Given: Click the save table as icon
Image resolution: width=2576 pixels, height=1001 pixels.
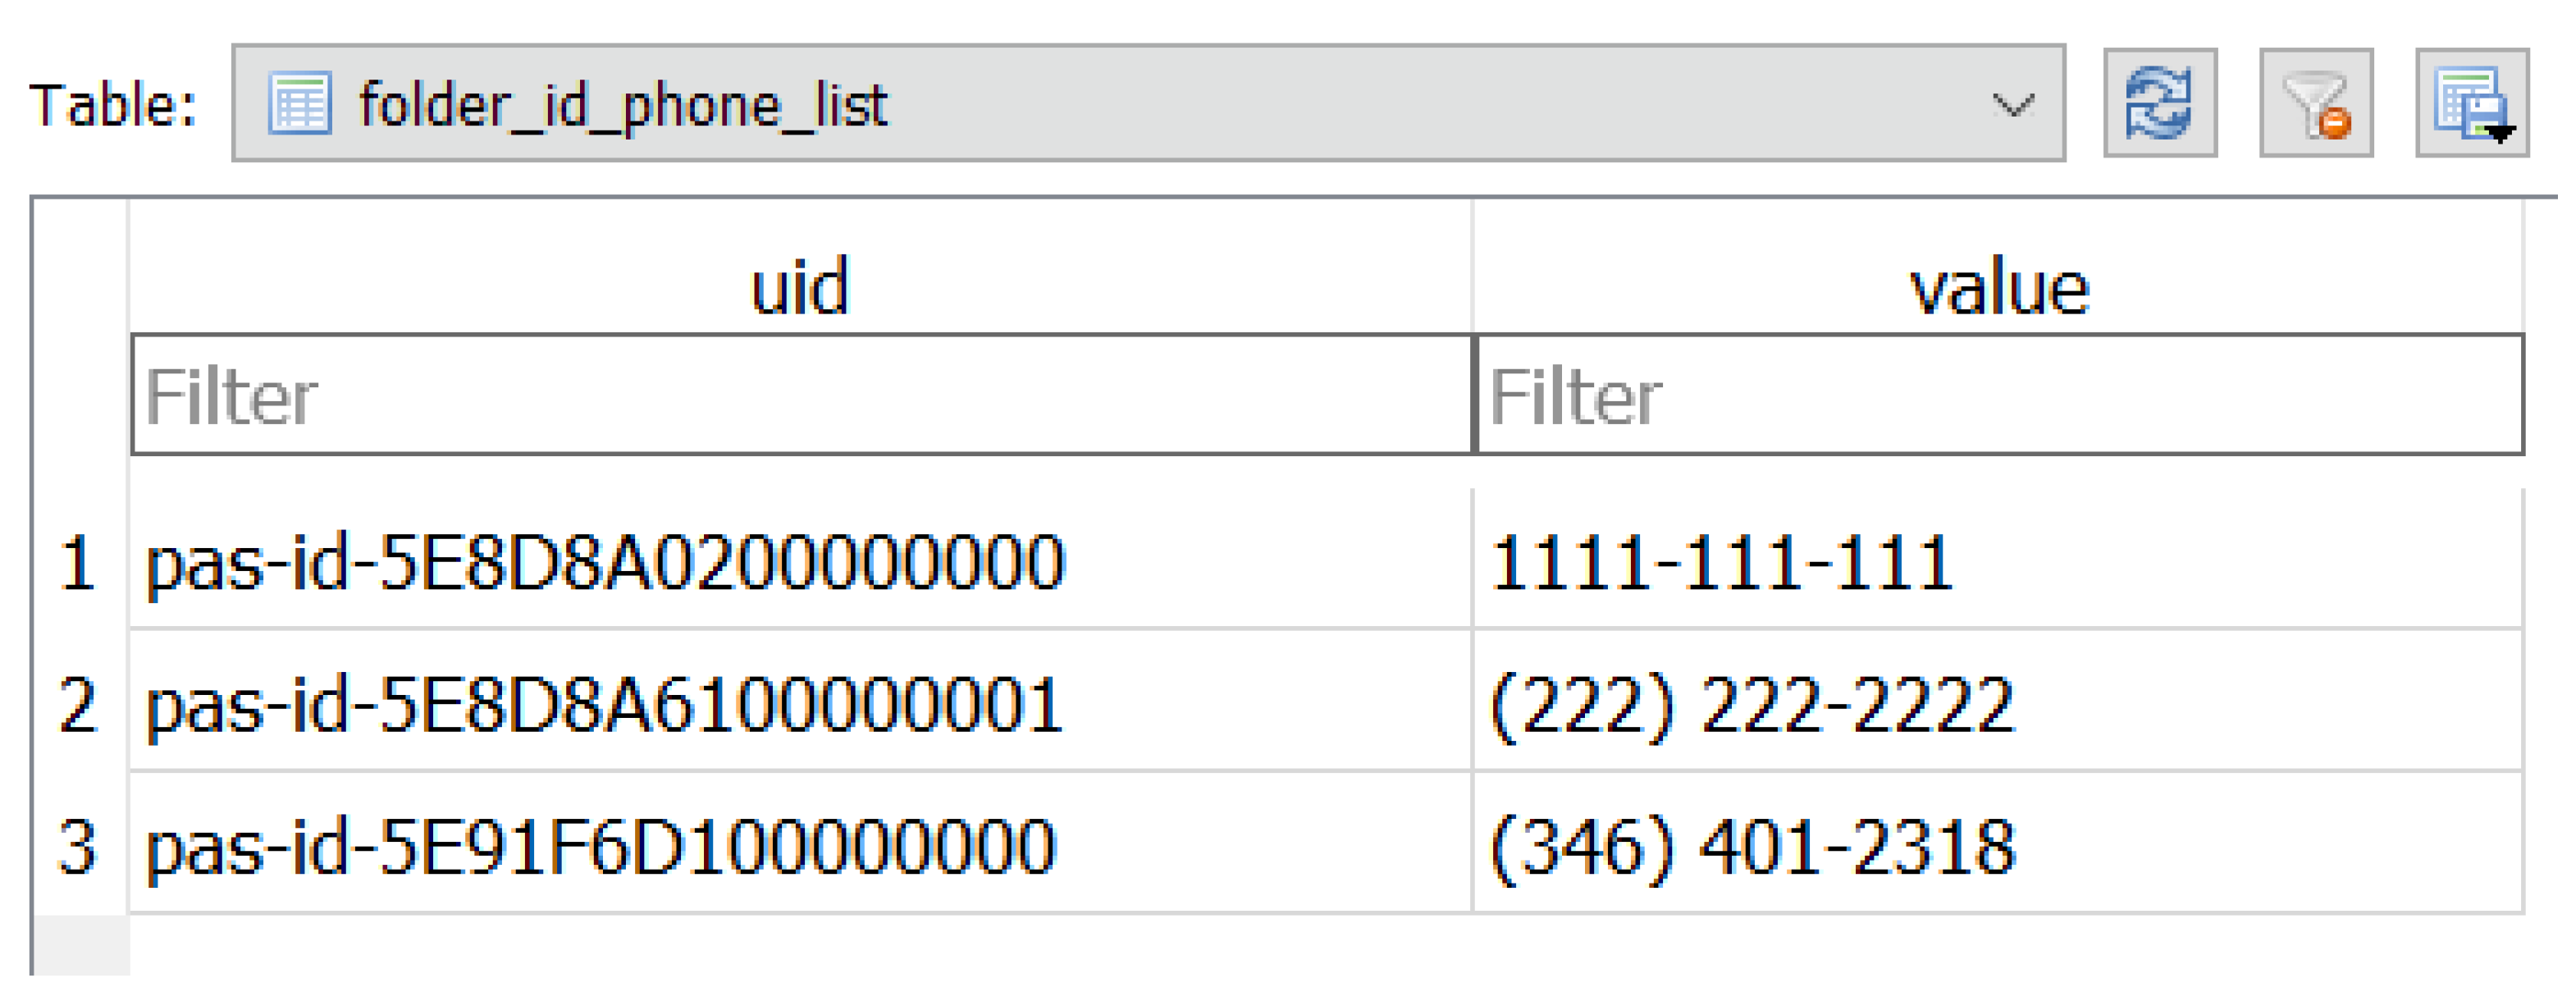Looking at the screenshot, I should 2471,103.
